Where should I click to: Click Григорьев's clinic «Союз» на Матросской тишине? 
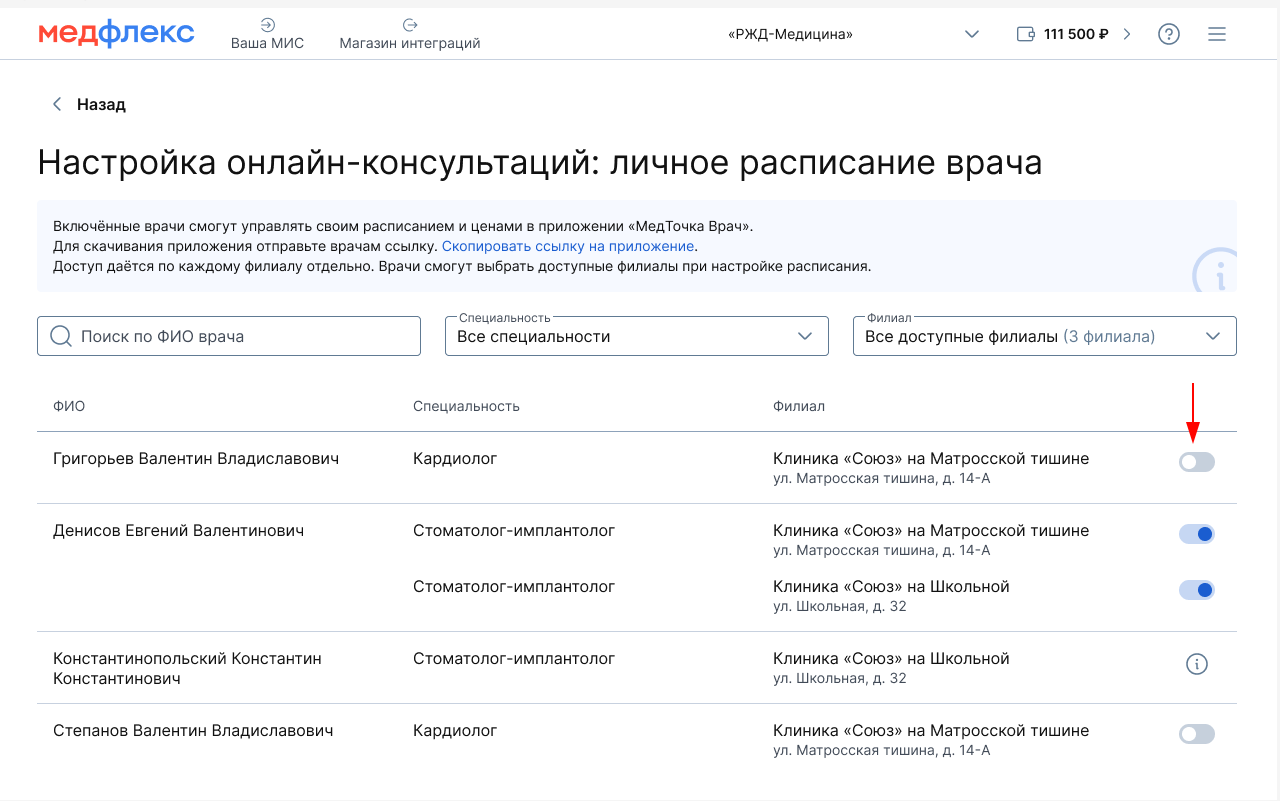click(931, 459)
